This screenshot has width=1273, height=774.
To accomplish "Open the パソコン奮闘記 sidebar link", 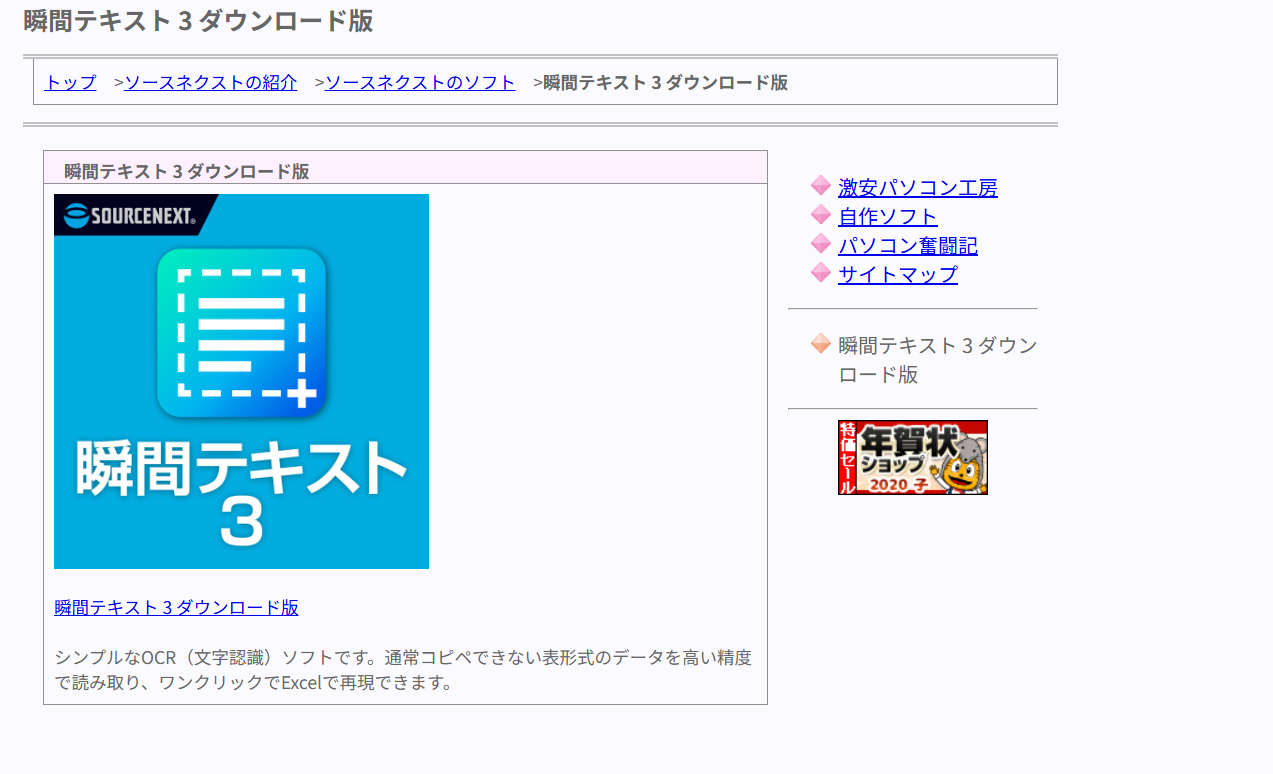I will [908, 245].
